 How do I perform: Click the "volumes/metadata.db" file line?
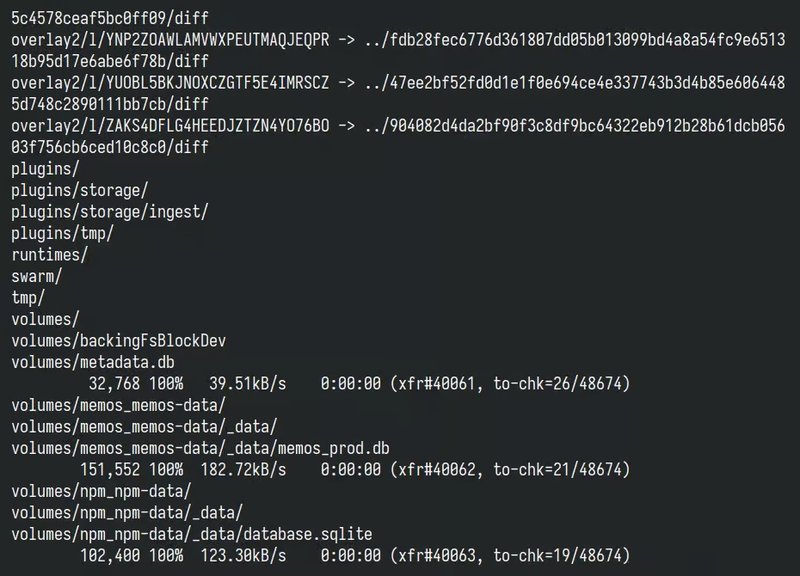94,362
